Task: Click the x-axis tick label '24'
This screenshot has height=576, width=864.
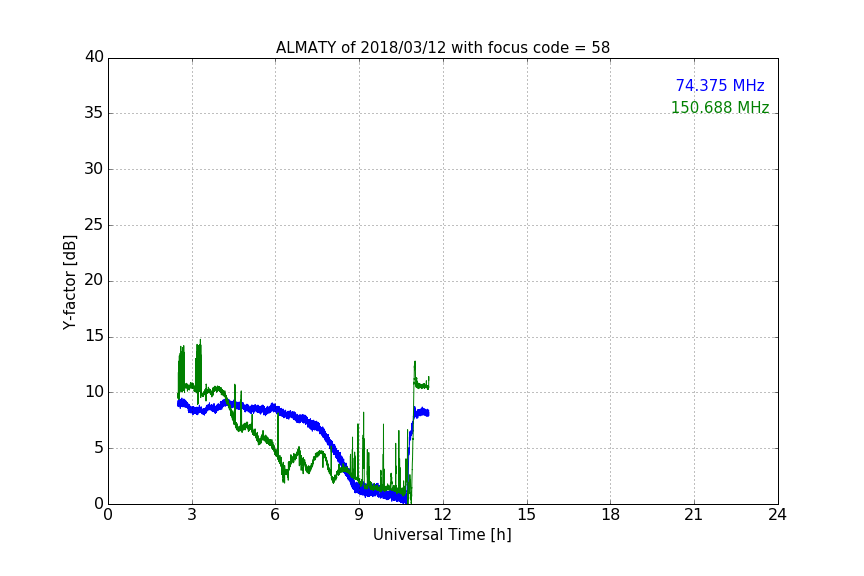Action: click(x=777, y=515)
